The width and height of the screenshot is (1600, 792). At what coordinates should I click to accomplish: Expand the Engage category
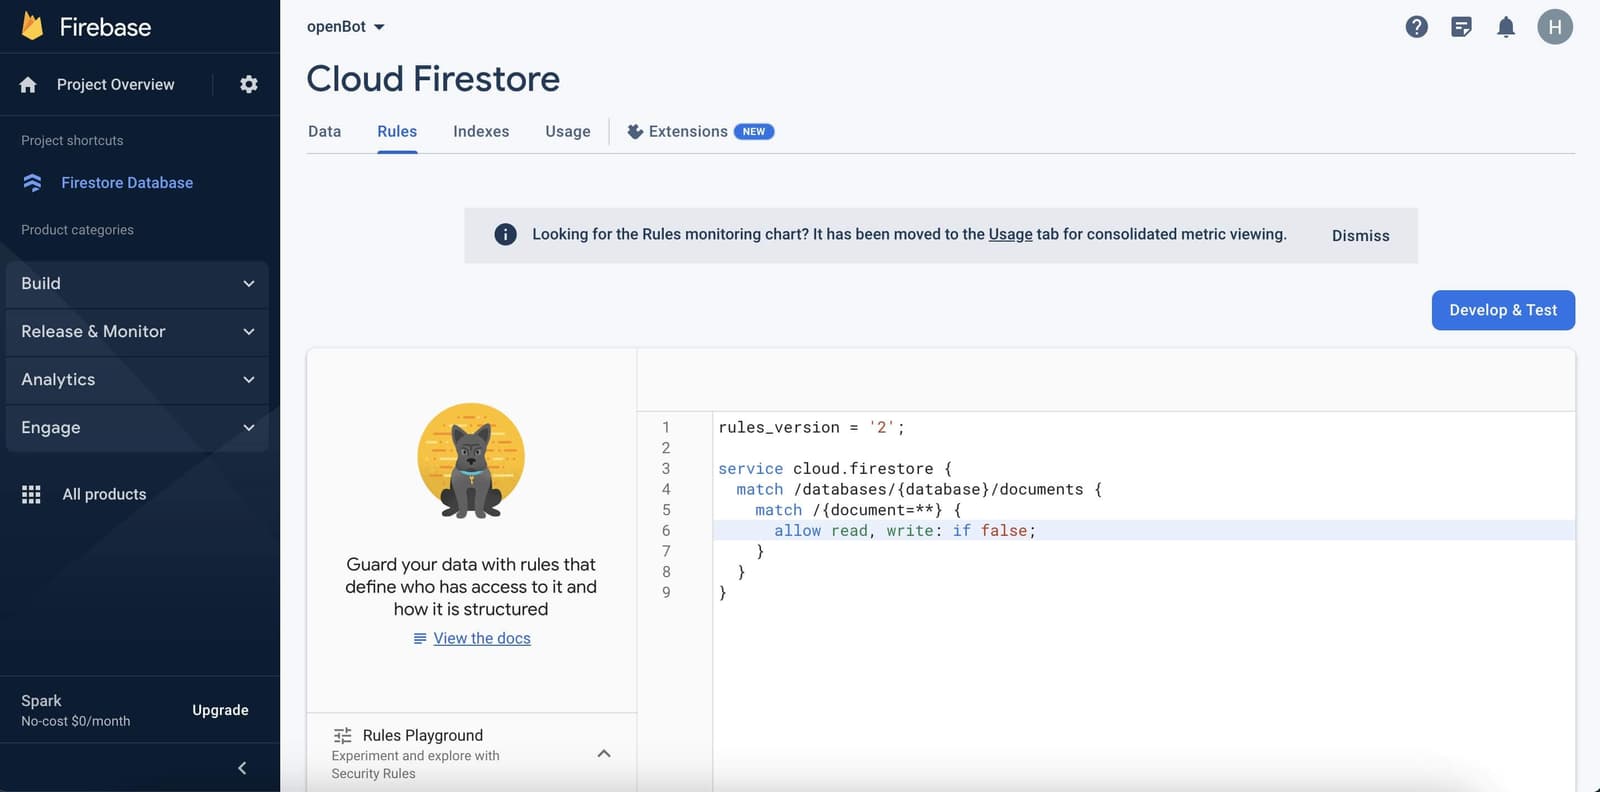137,428
